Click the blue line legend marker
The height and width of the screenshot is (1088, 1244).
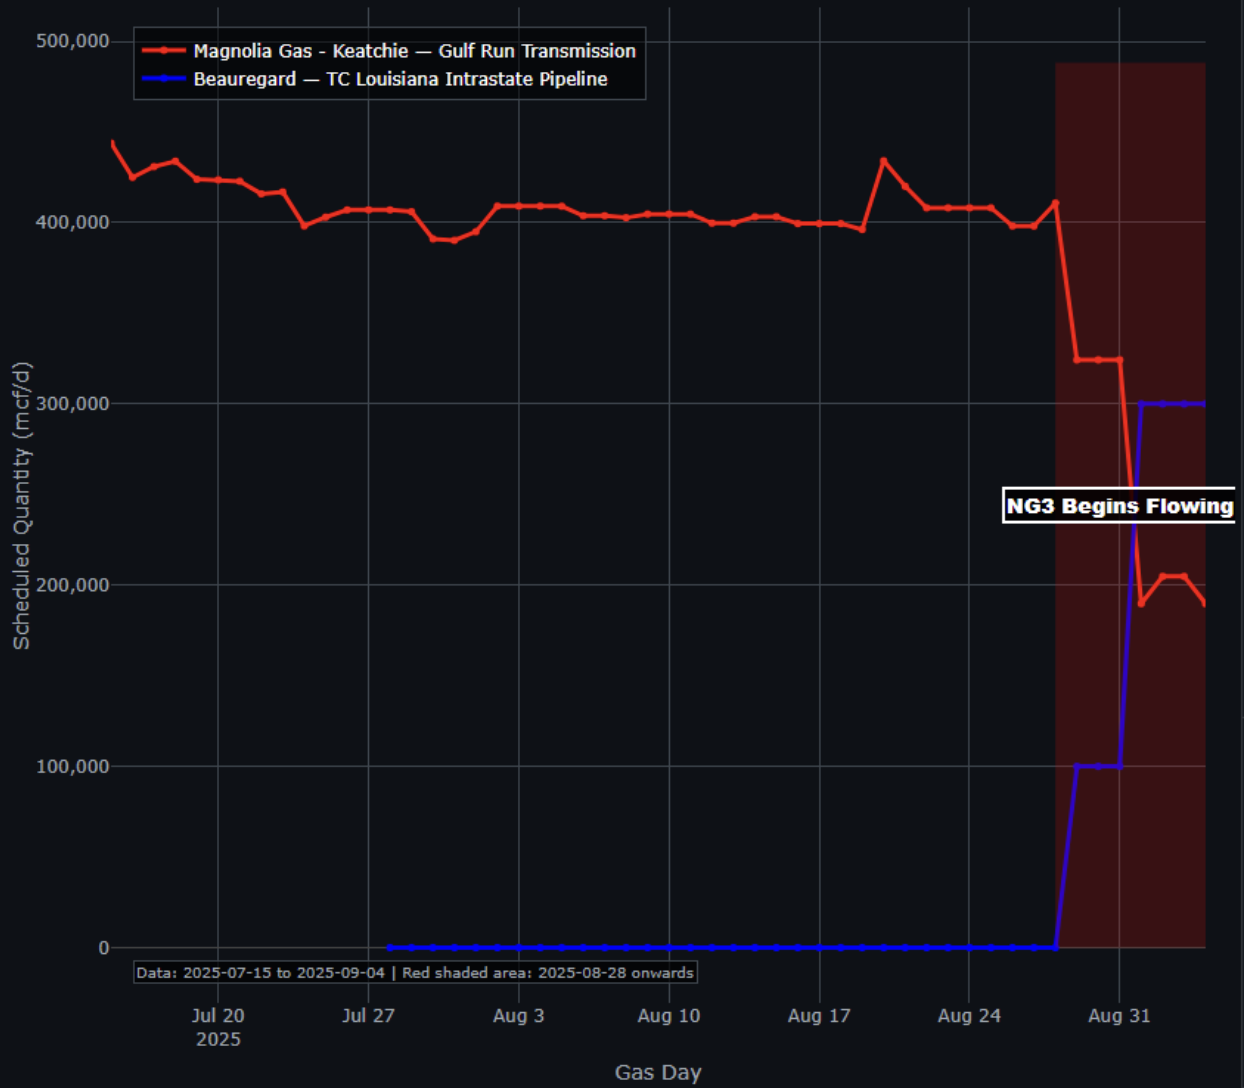[x=164, y=79]
